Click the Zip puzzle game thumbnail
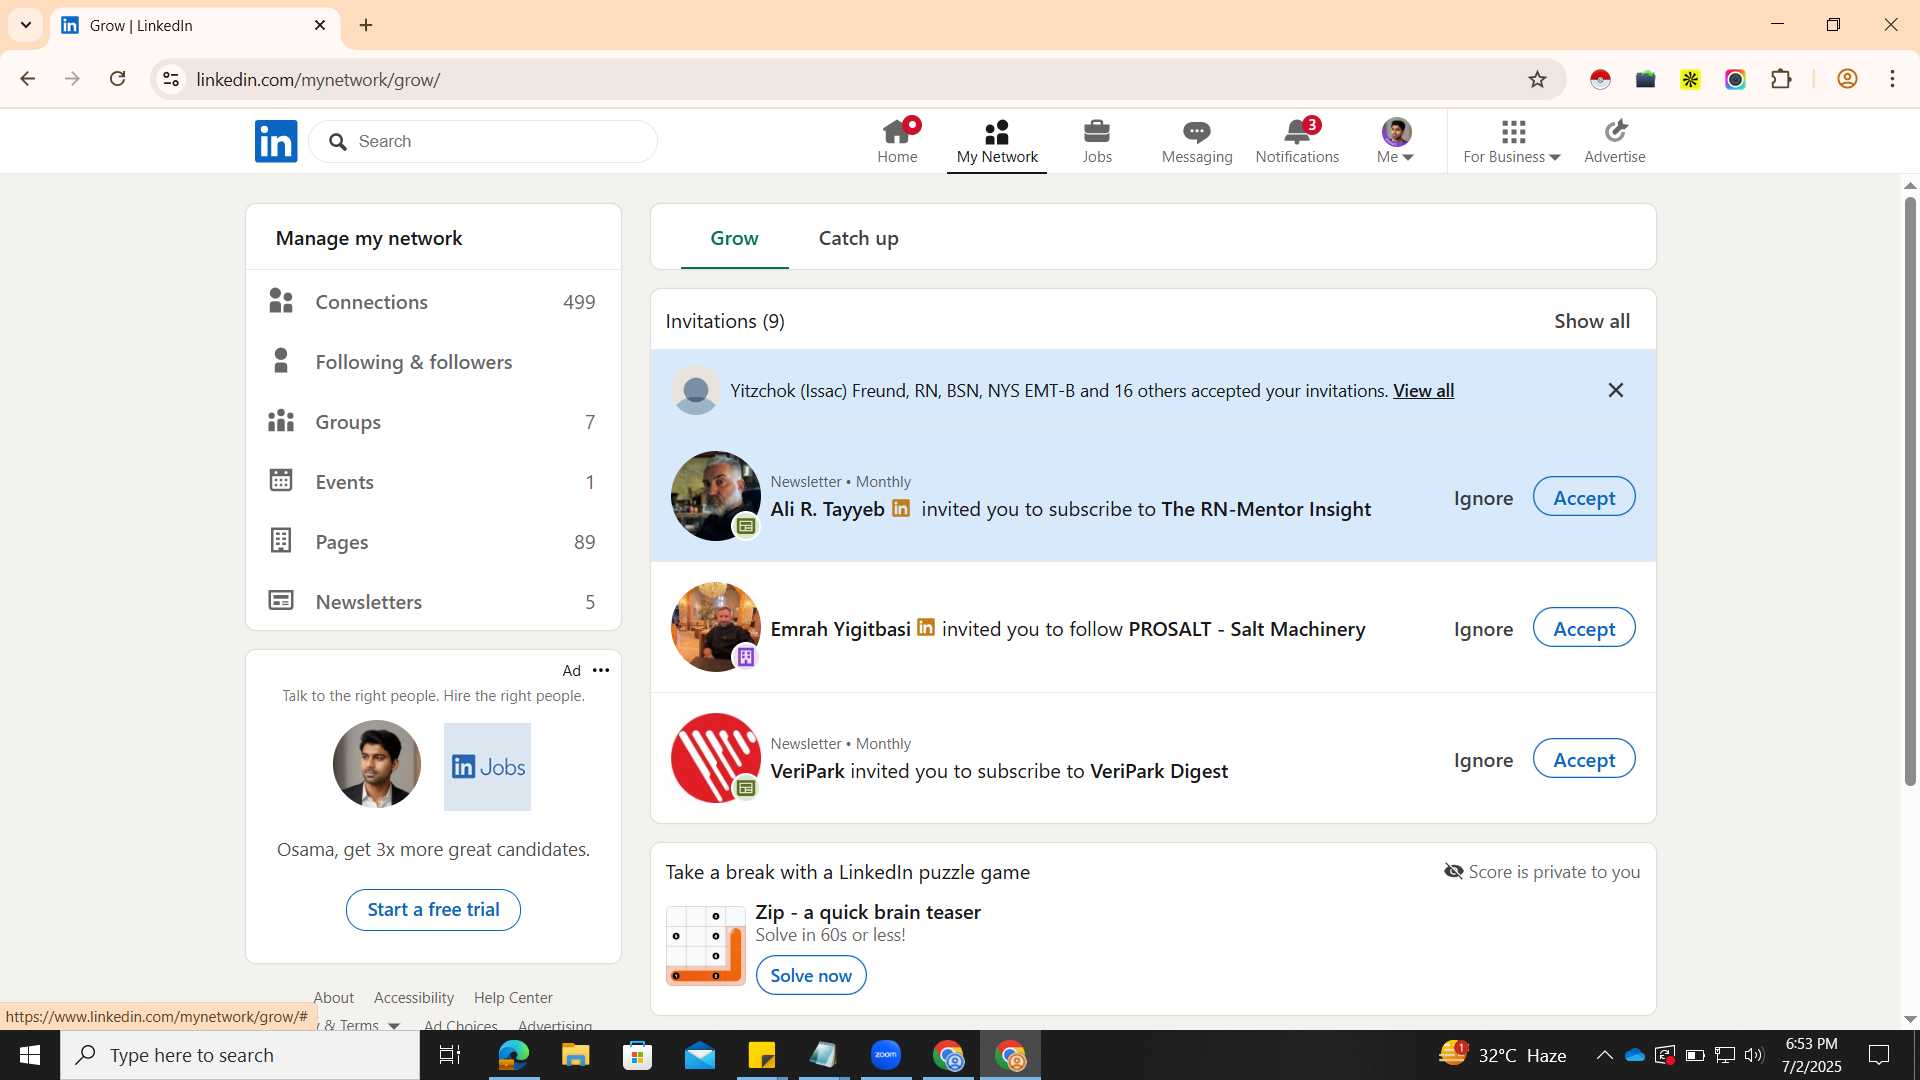1920x1080 pixels. tap(706, 945)
